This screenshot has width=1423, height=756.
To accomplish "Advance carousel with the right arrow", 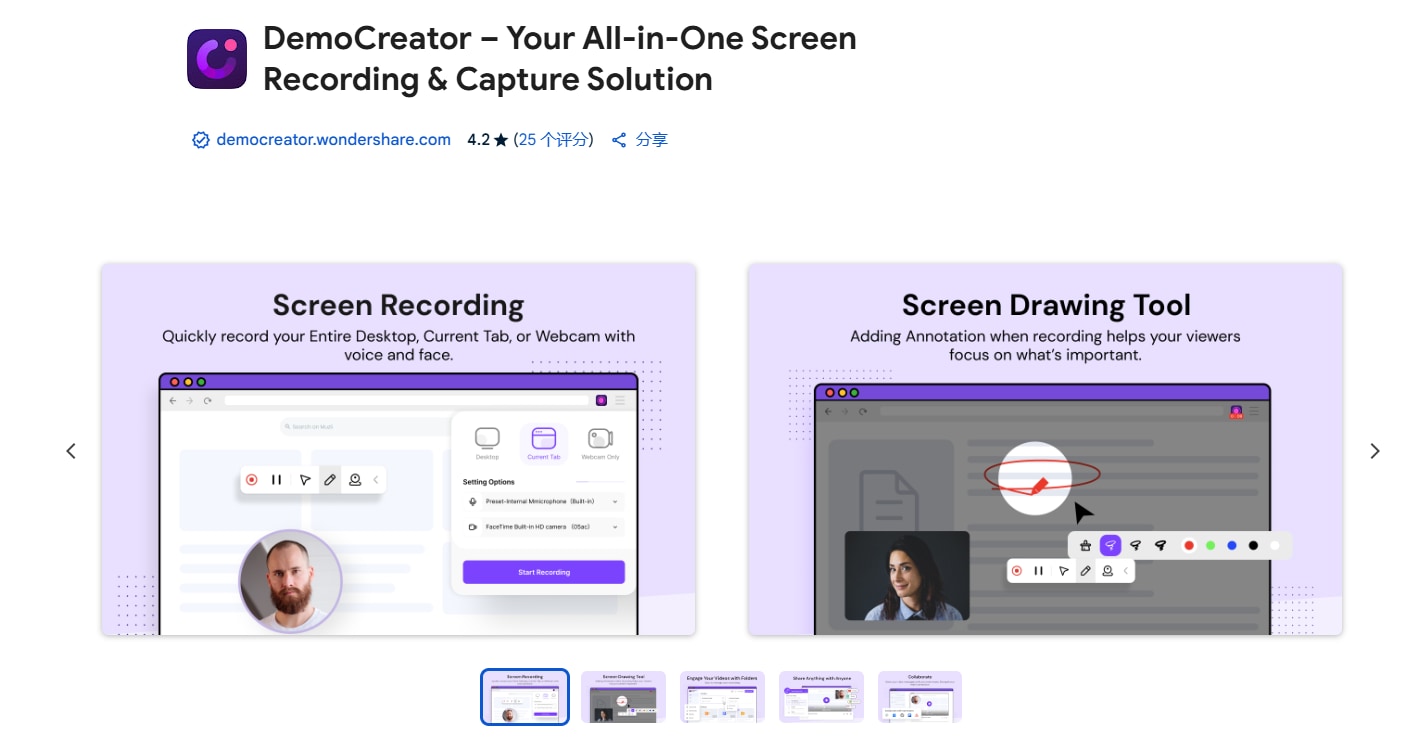I will 1375,451.
